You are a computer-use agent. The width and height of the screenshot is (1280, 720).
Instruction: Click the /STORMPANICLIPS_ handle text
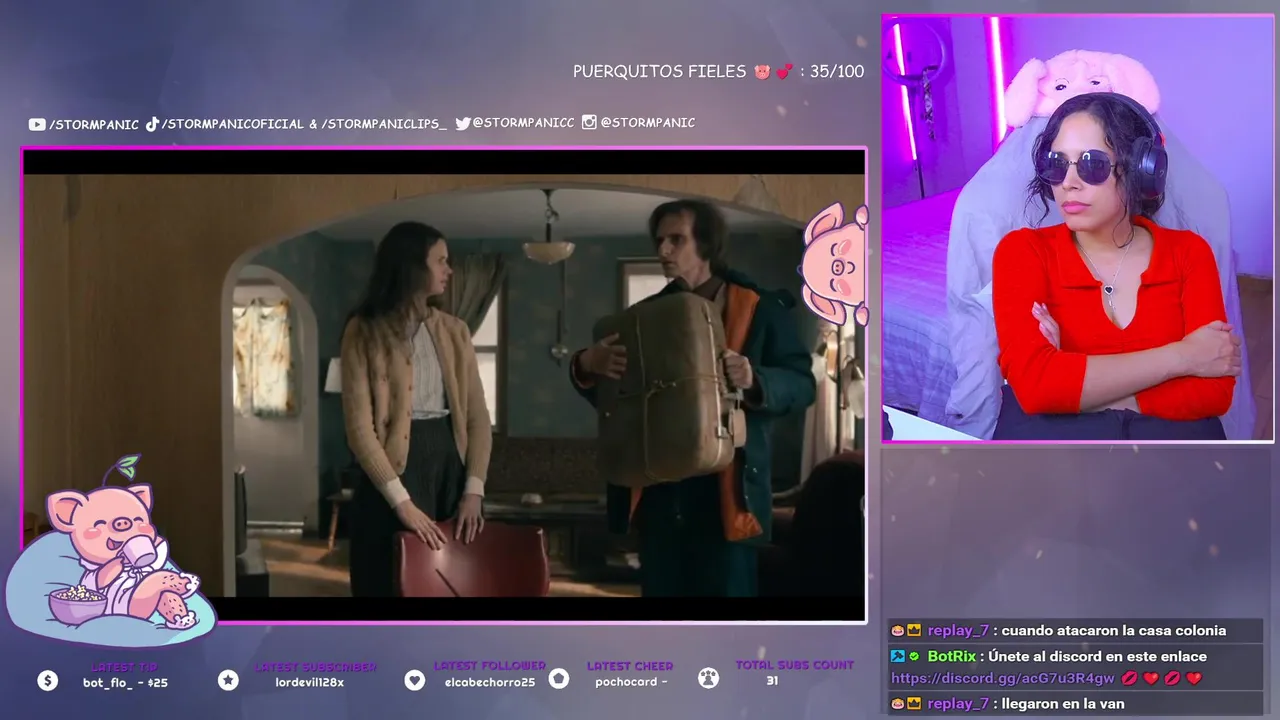coord(384,124)
